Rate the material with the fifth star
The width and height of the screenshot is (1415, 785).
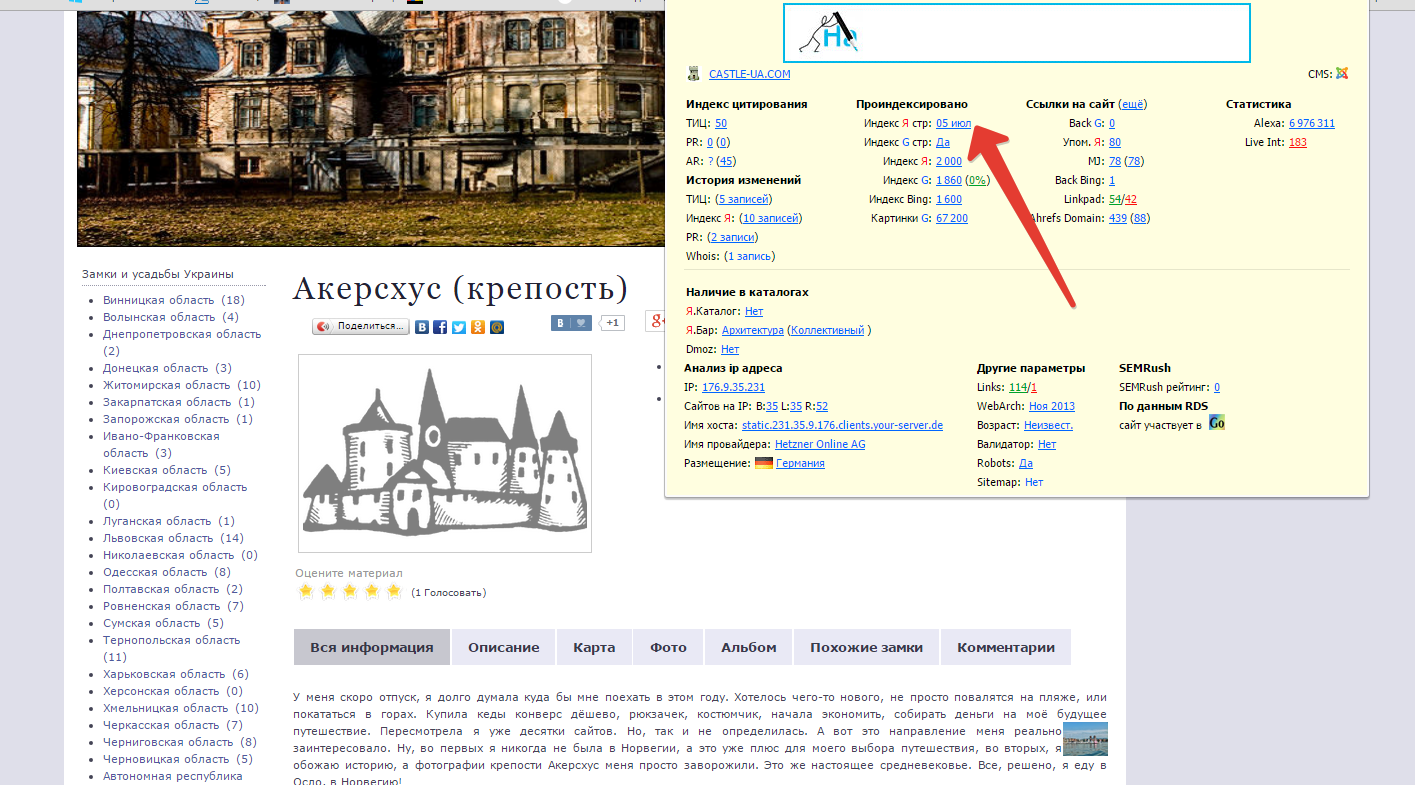[394, 592]
